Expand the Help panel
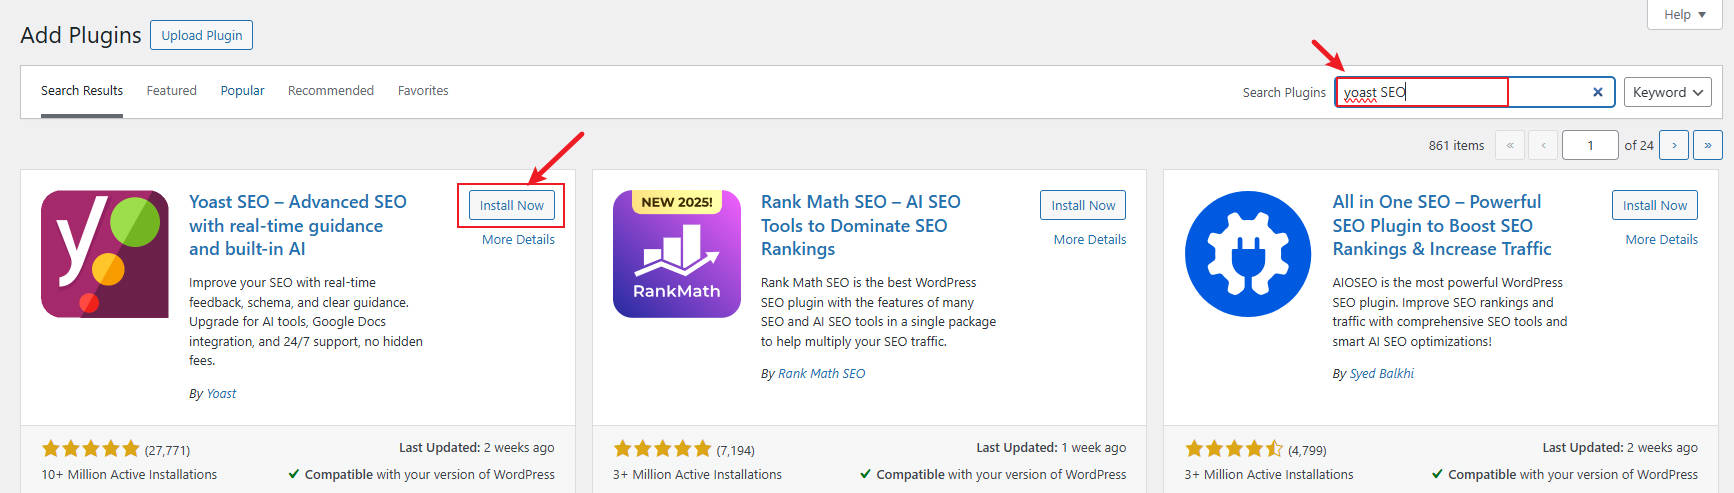This screenshot has height=493, width=1734. pos(1685,14)
